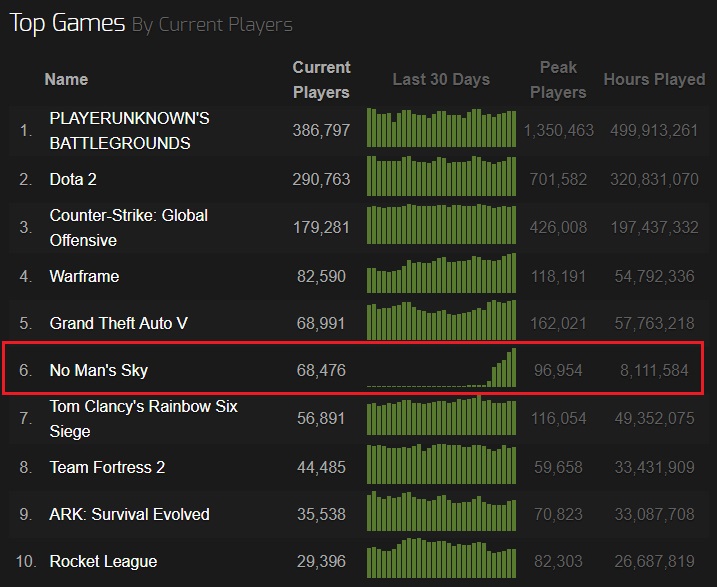Select peak players value 118,191
The image size is (717, 587).
pyautogui.click(x=558, y=276)
